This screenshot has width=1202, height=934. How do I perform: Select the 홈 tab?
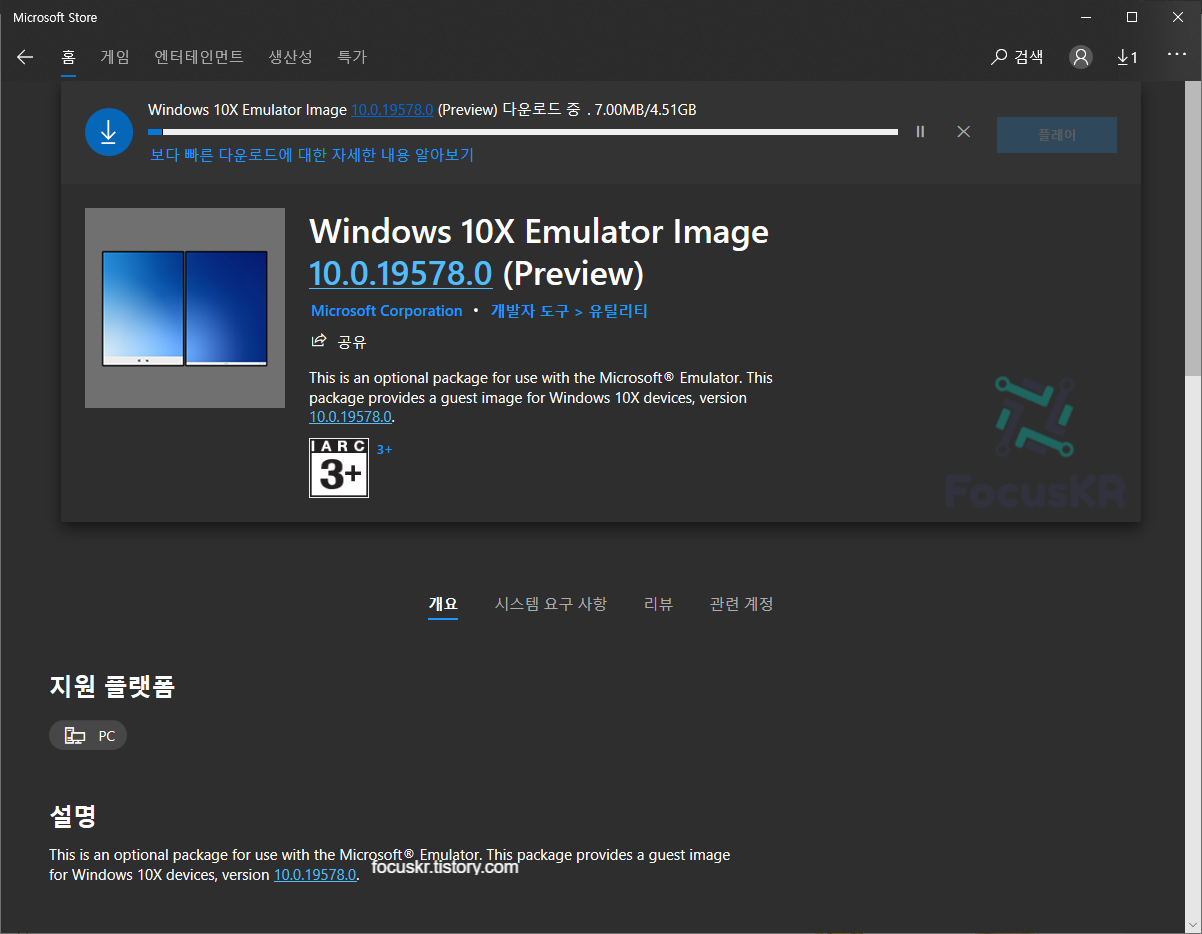point(68,57)
